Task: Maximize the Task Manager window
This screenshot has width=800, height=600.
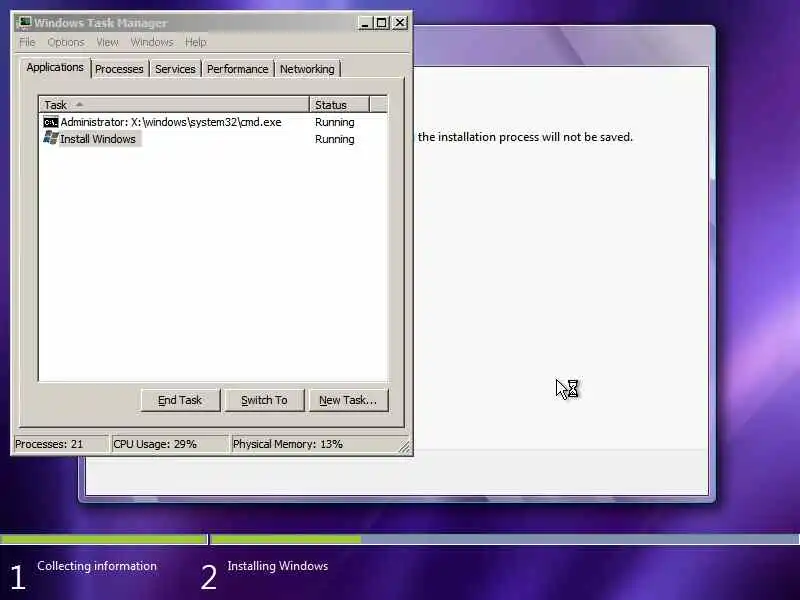Action: [x=381, y=23]
